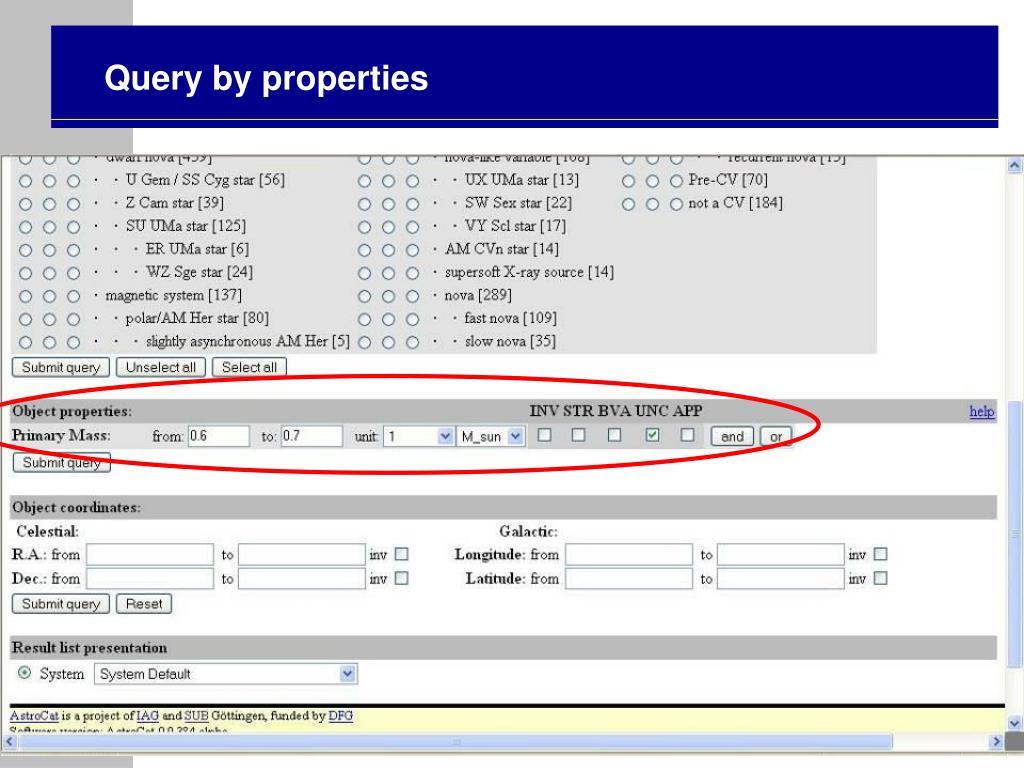Image resolution: width=1024 pixels, height=768 pixels.
Task: Click the 'or' button for Primary Mass
Action: point(776,436)
